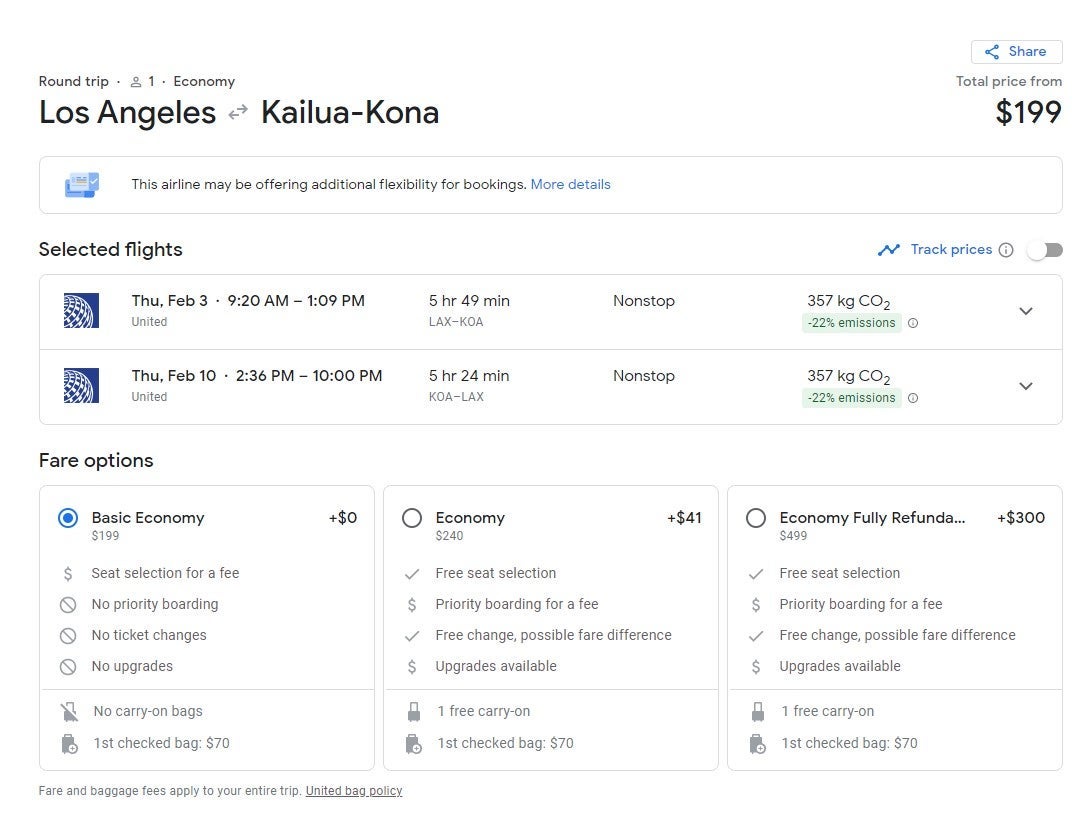This screenshot has height=813, width=1084.
Task: Click the Track prices graph icon
Action: pyautogui.click(x=888, y=250)
